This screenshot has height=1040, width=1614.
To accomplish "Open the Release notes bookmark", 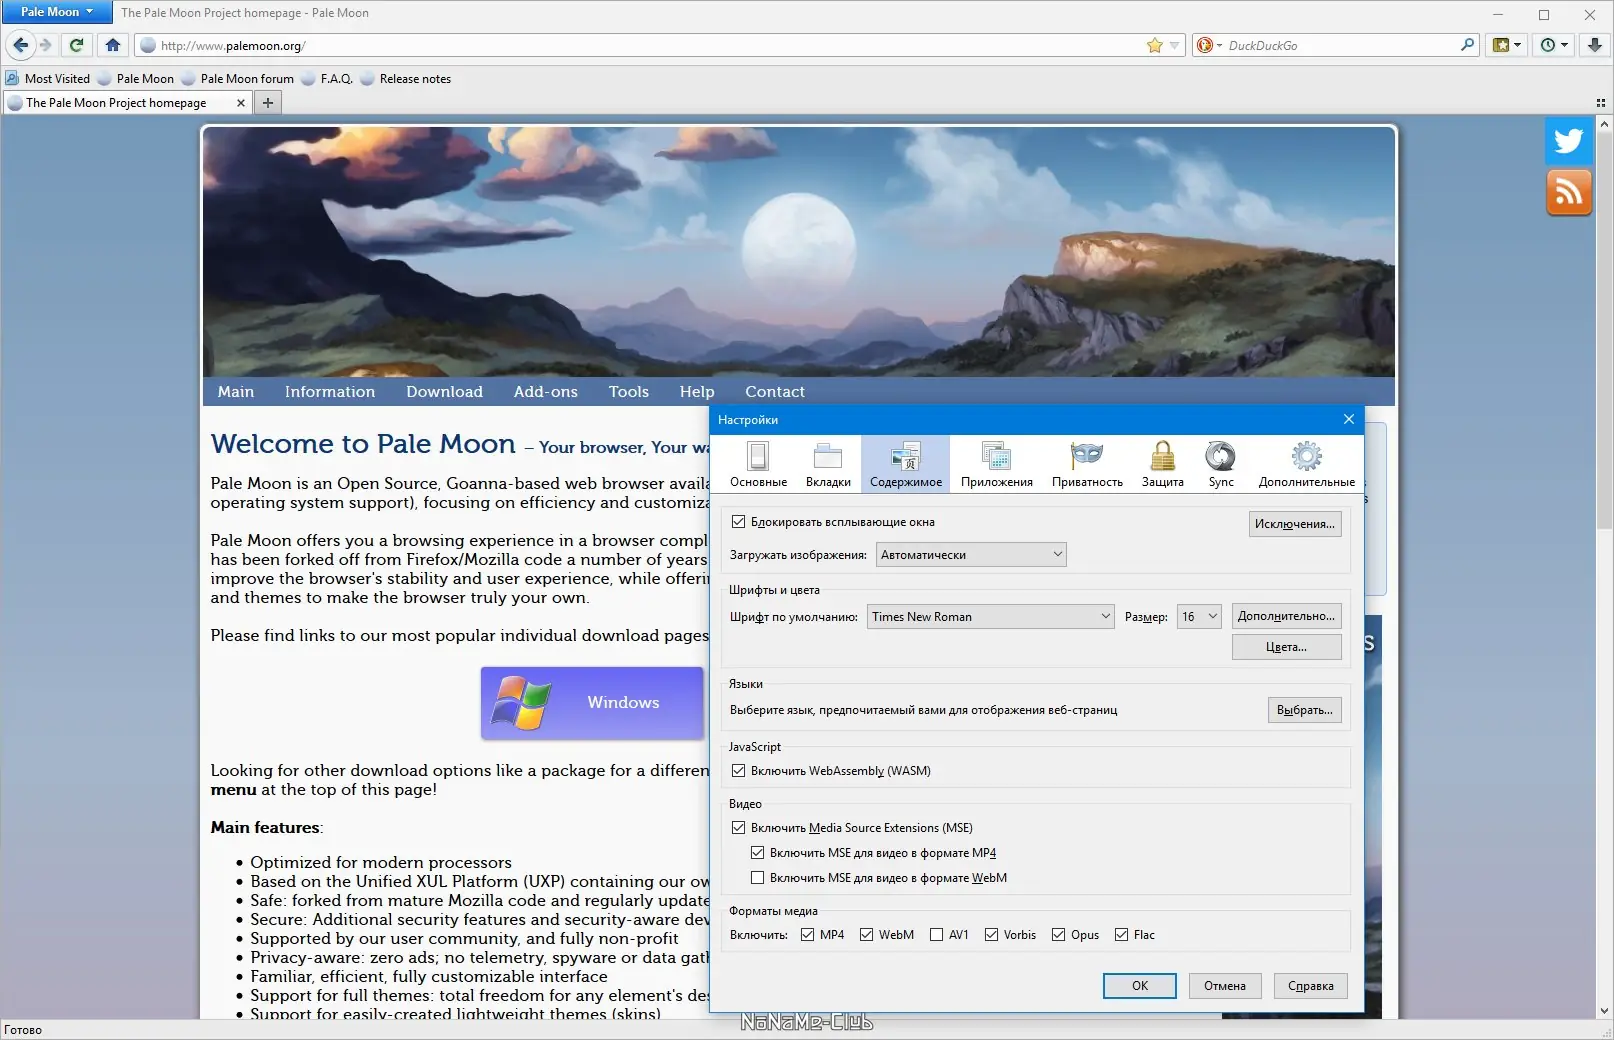I will coord(405,78).
